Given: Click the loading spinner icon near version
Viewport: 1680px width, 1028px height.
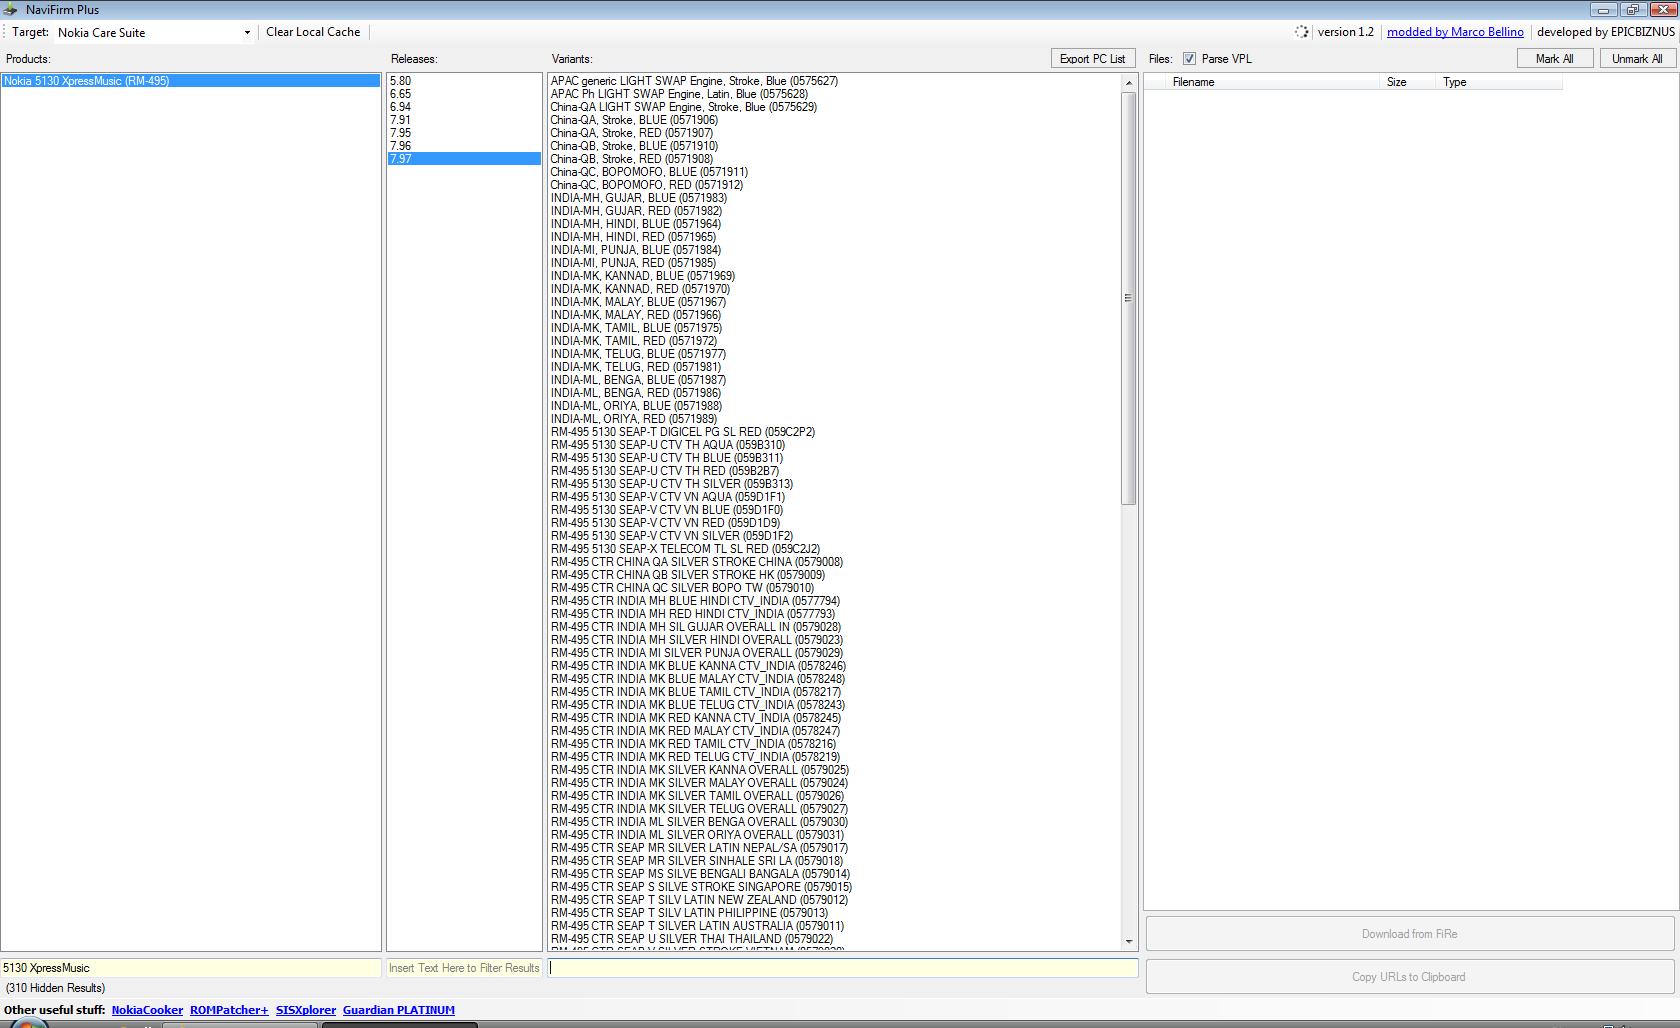Looking at the screenshot, I should point(1301,32).
